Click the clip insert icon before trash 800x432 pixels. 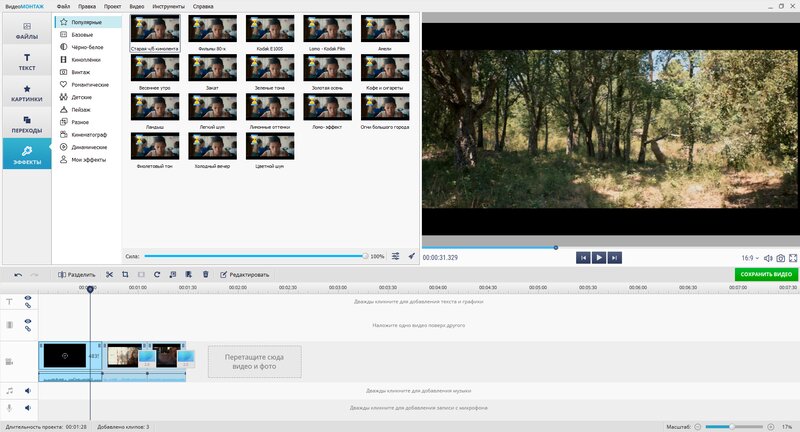point(189,274)
